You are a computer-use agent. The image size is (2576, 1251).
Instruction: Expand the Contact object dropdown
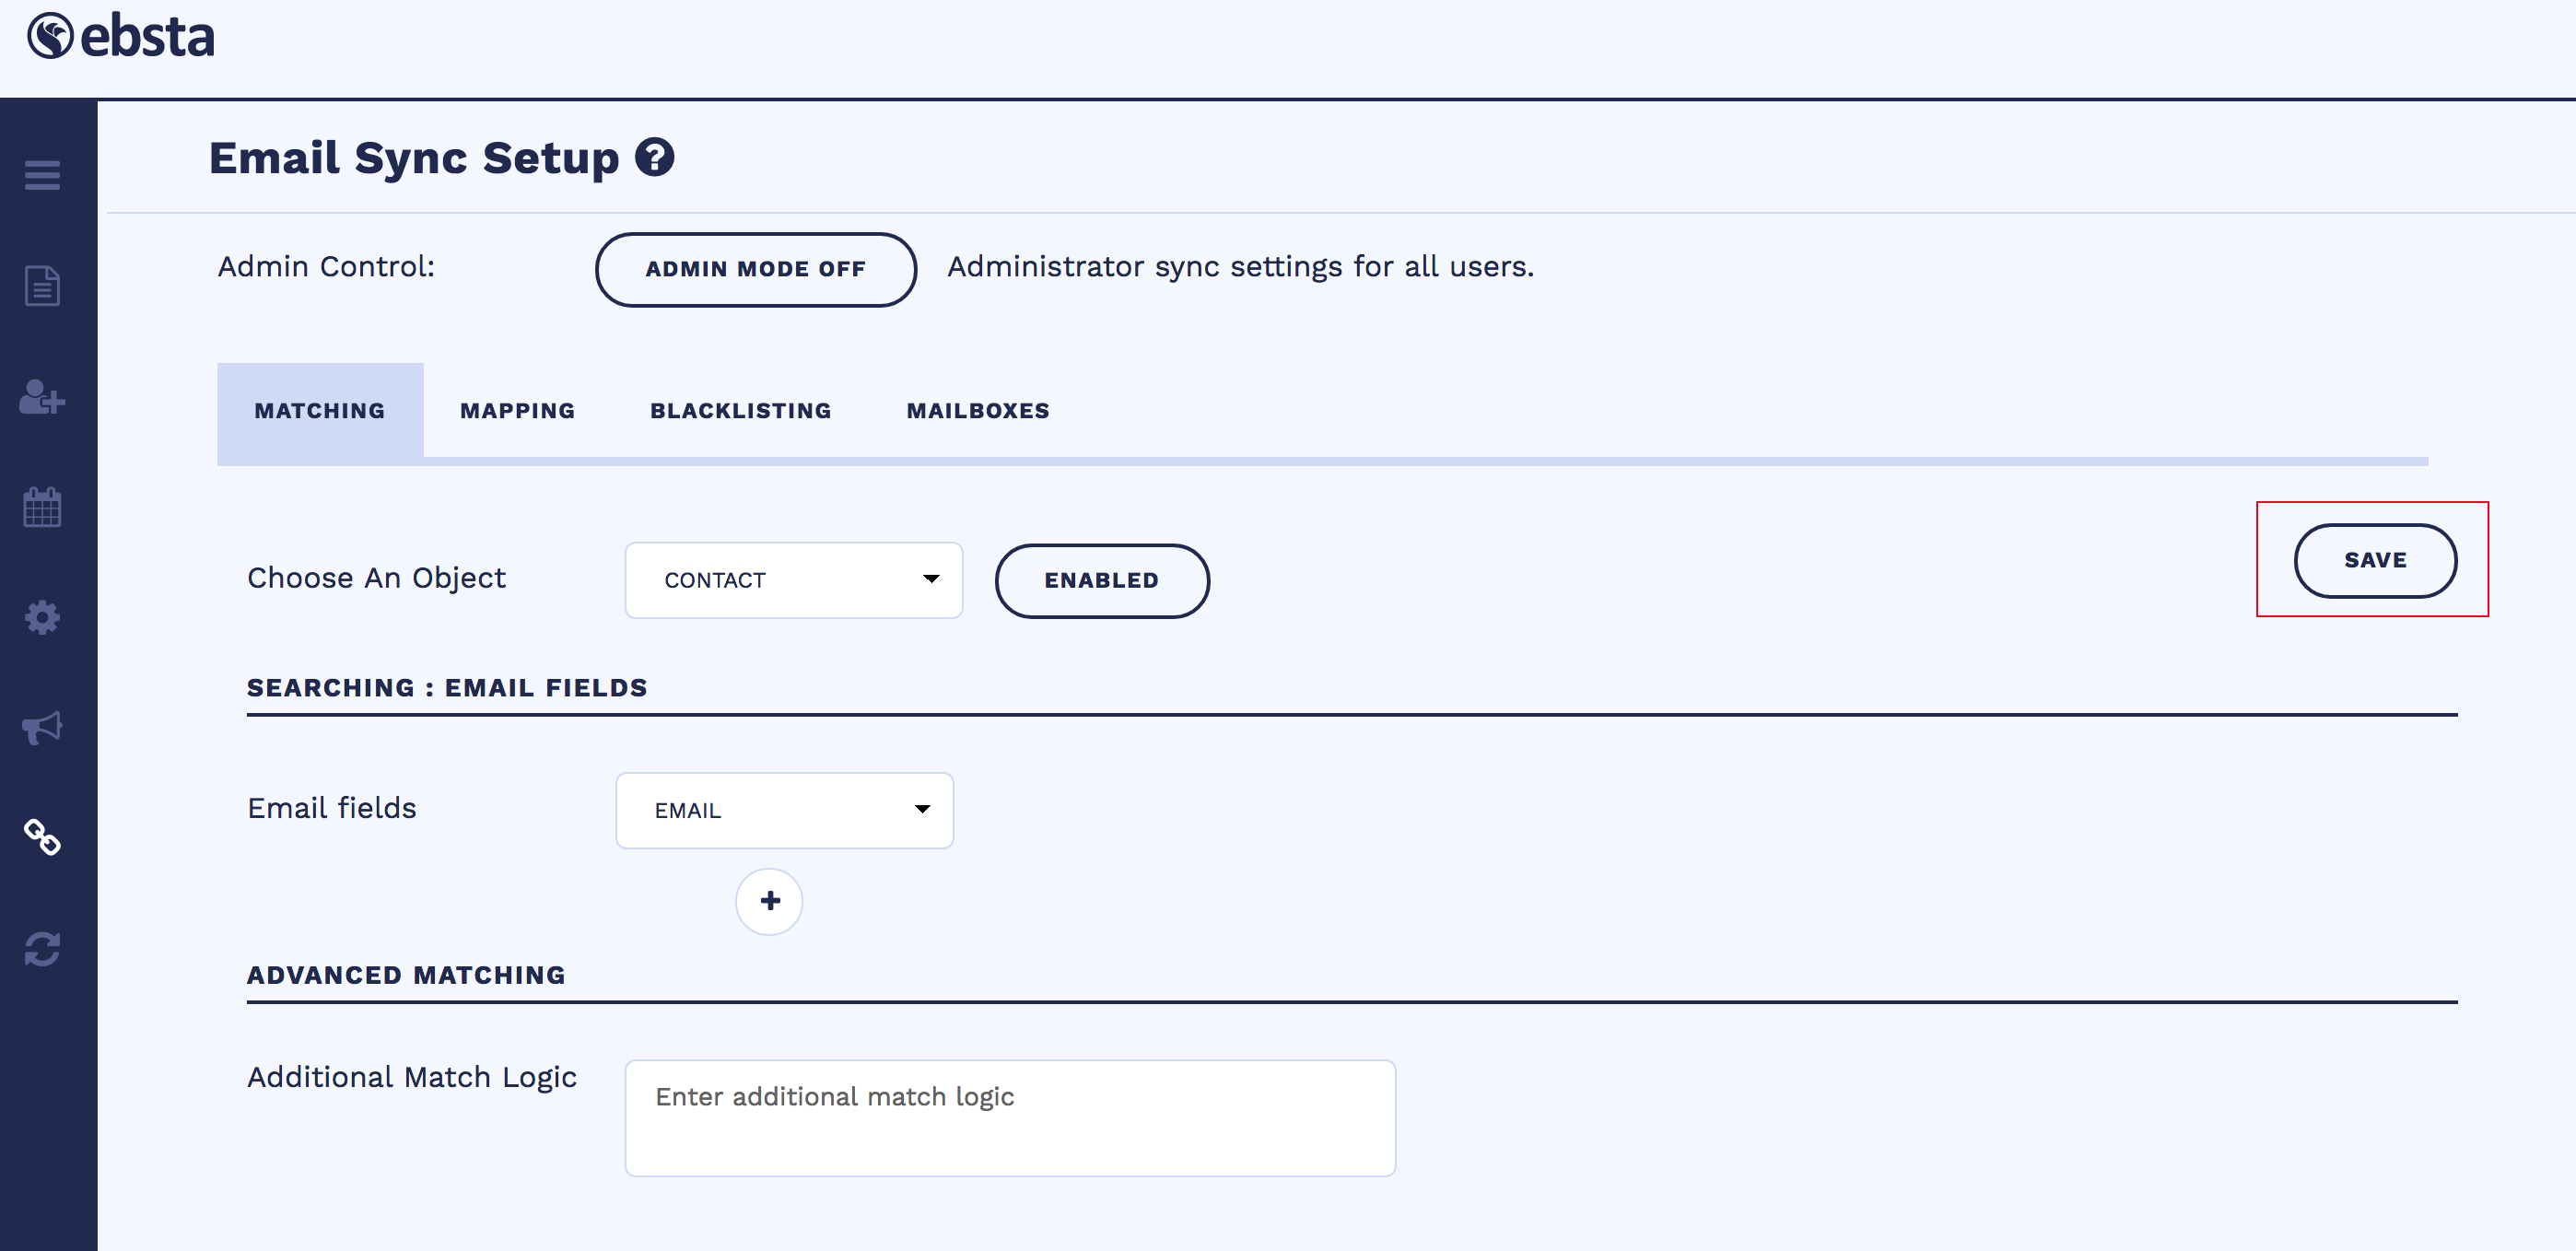793,580
